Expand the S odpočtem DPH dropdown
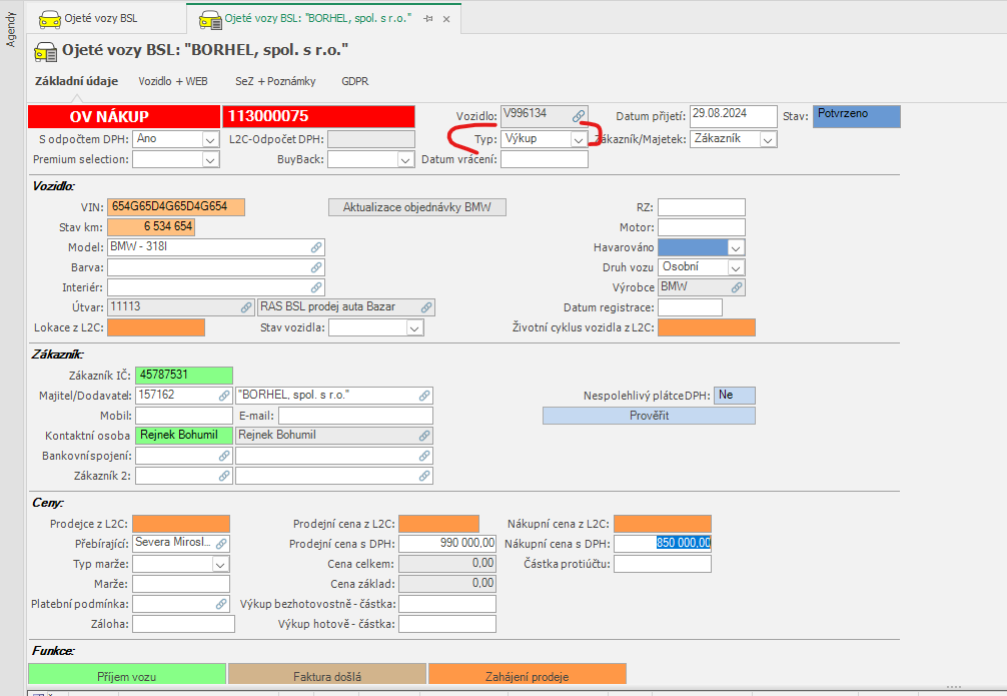1007x696 pixels. 210,140
